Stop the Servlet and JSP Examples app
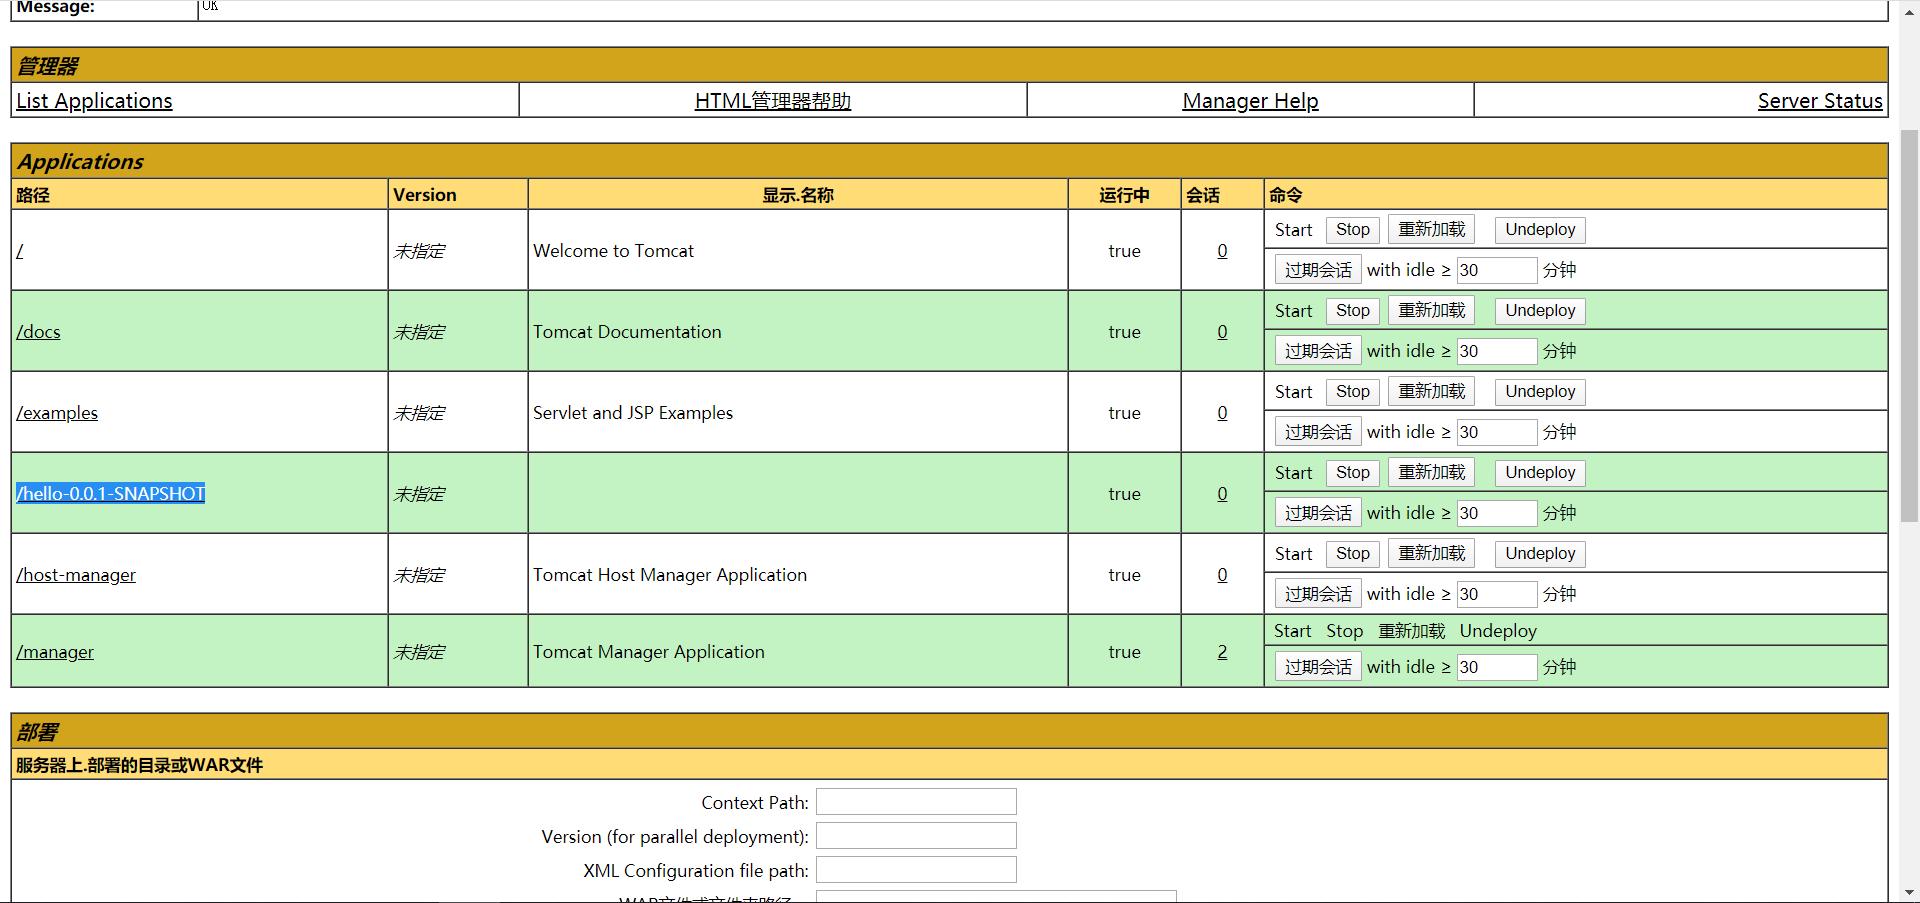 (1353, 392)
